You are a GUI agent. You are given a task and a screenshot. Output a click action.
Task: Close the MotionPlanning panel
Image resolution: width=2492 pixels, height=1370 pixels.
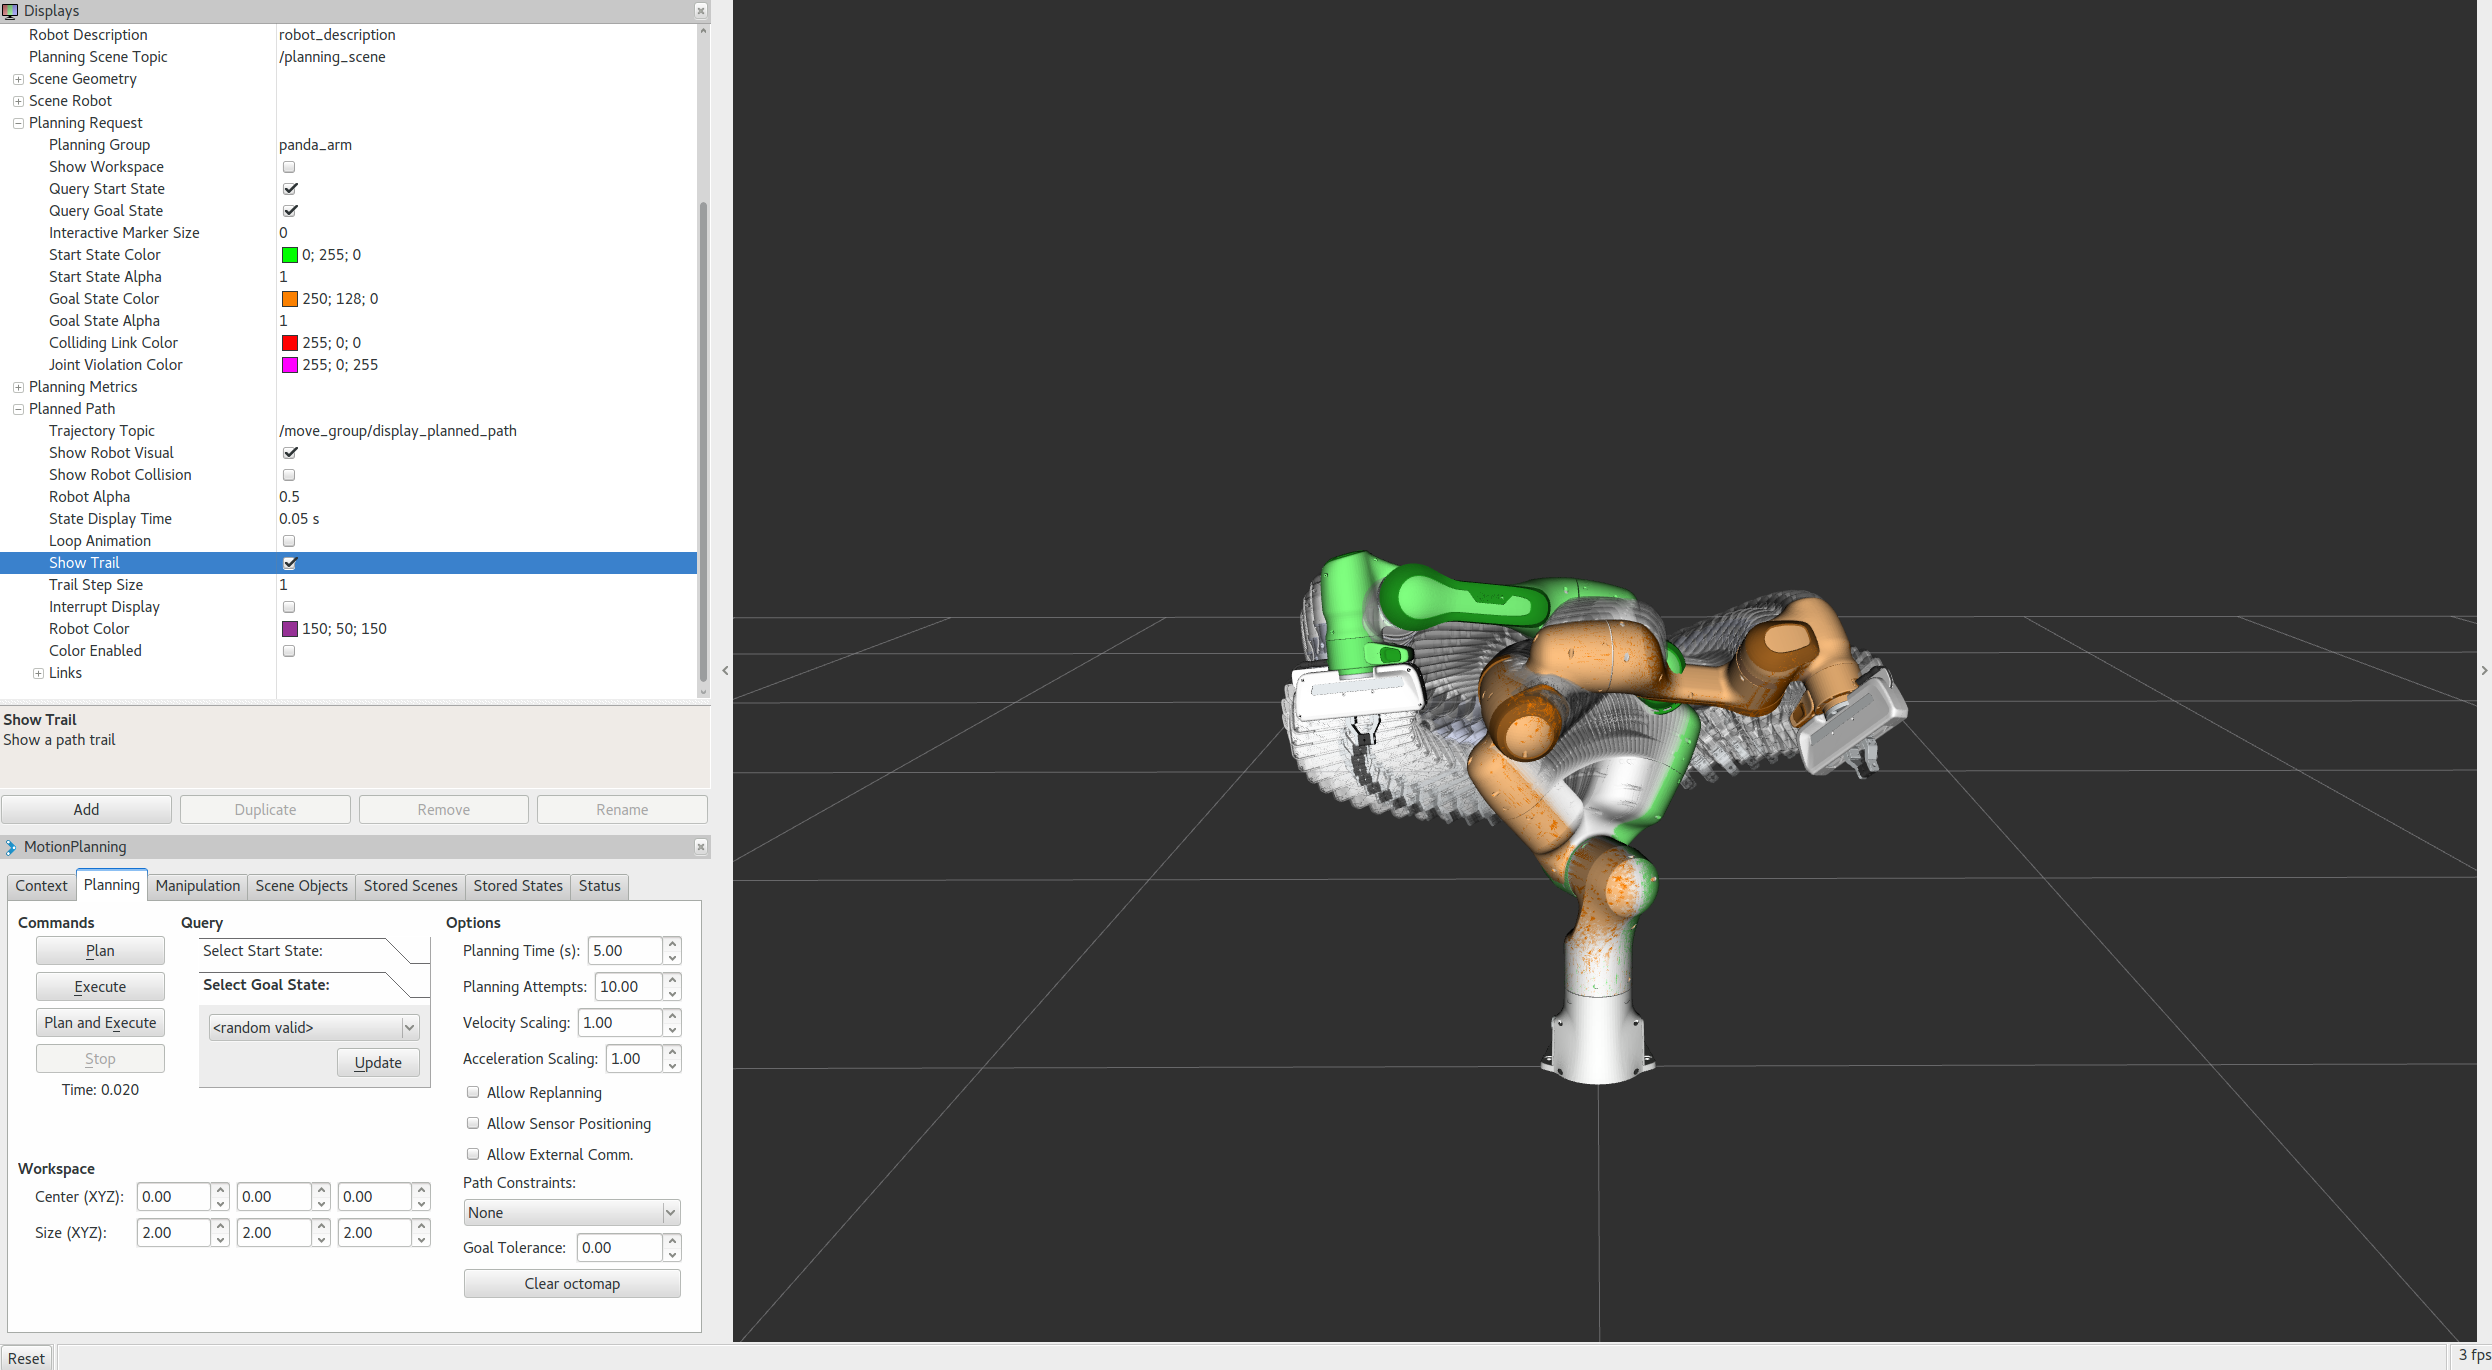pos(701,847)
